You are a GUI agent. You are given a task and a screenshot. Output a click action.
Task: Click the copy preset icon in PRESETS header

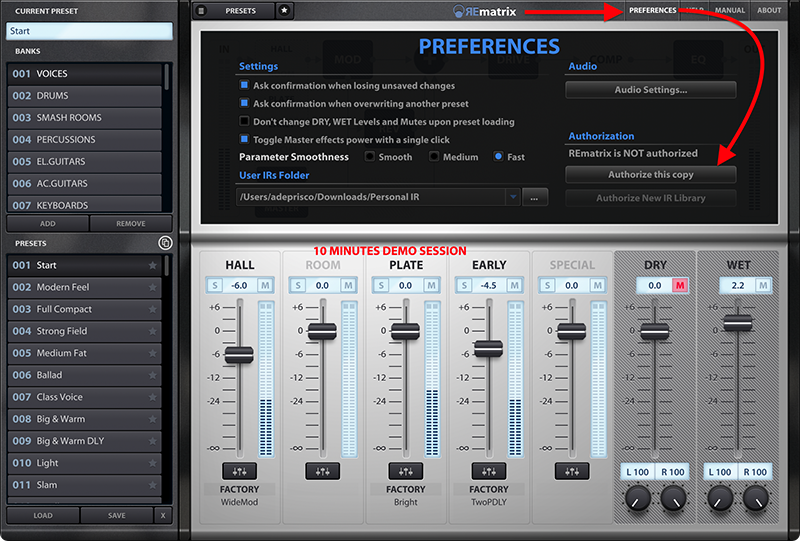(165, 243)
